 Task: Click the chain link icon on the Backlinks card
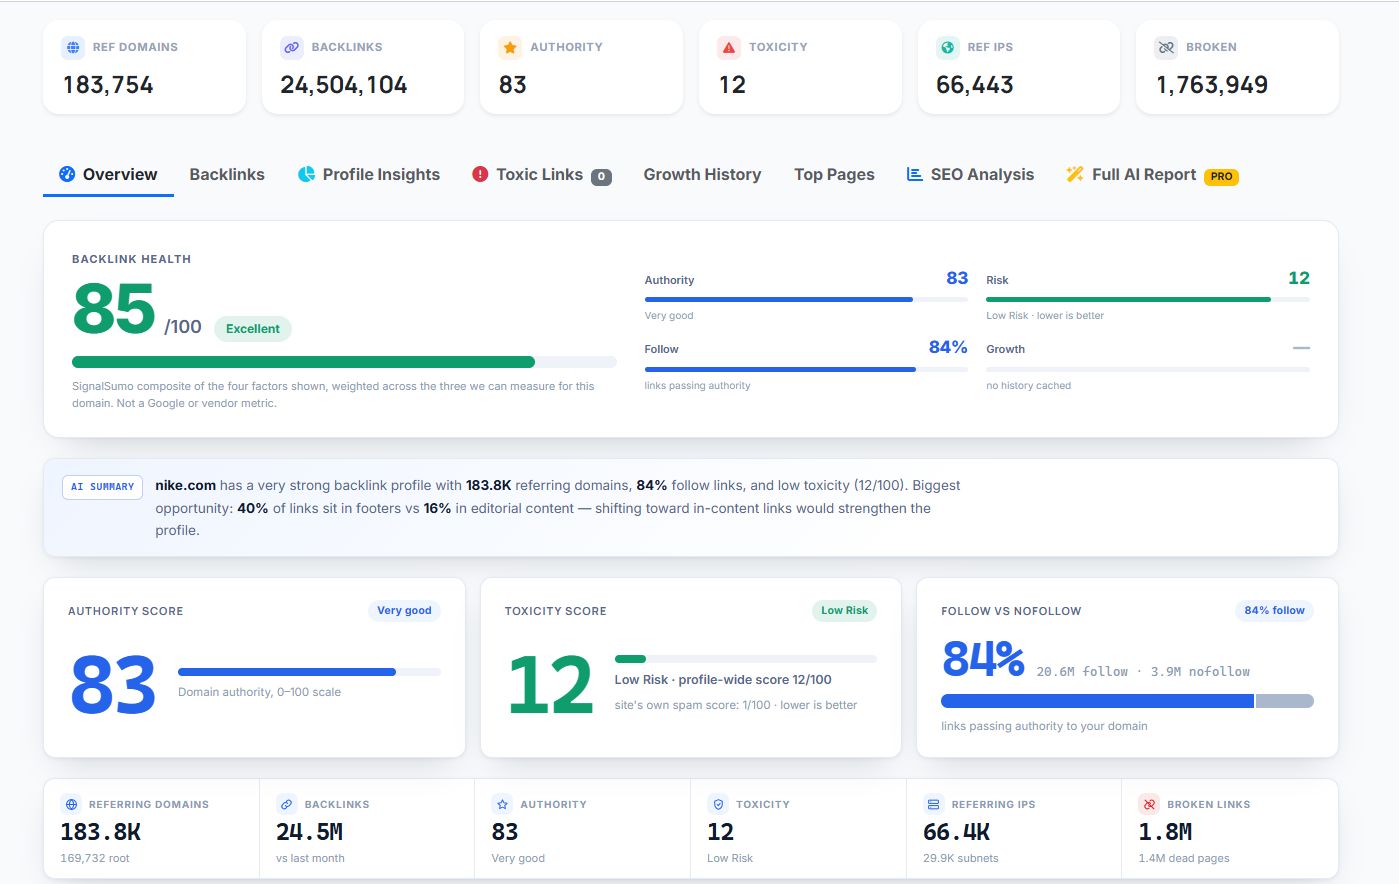tap(292, 47)
